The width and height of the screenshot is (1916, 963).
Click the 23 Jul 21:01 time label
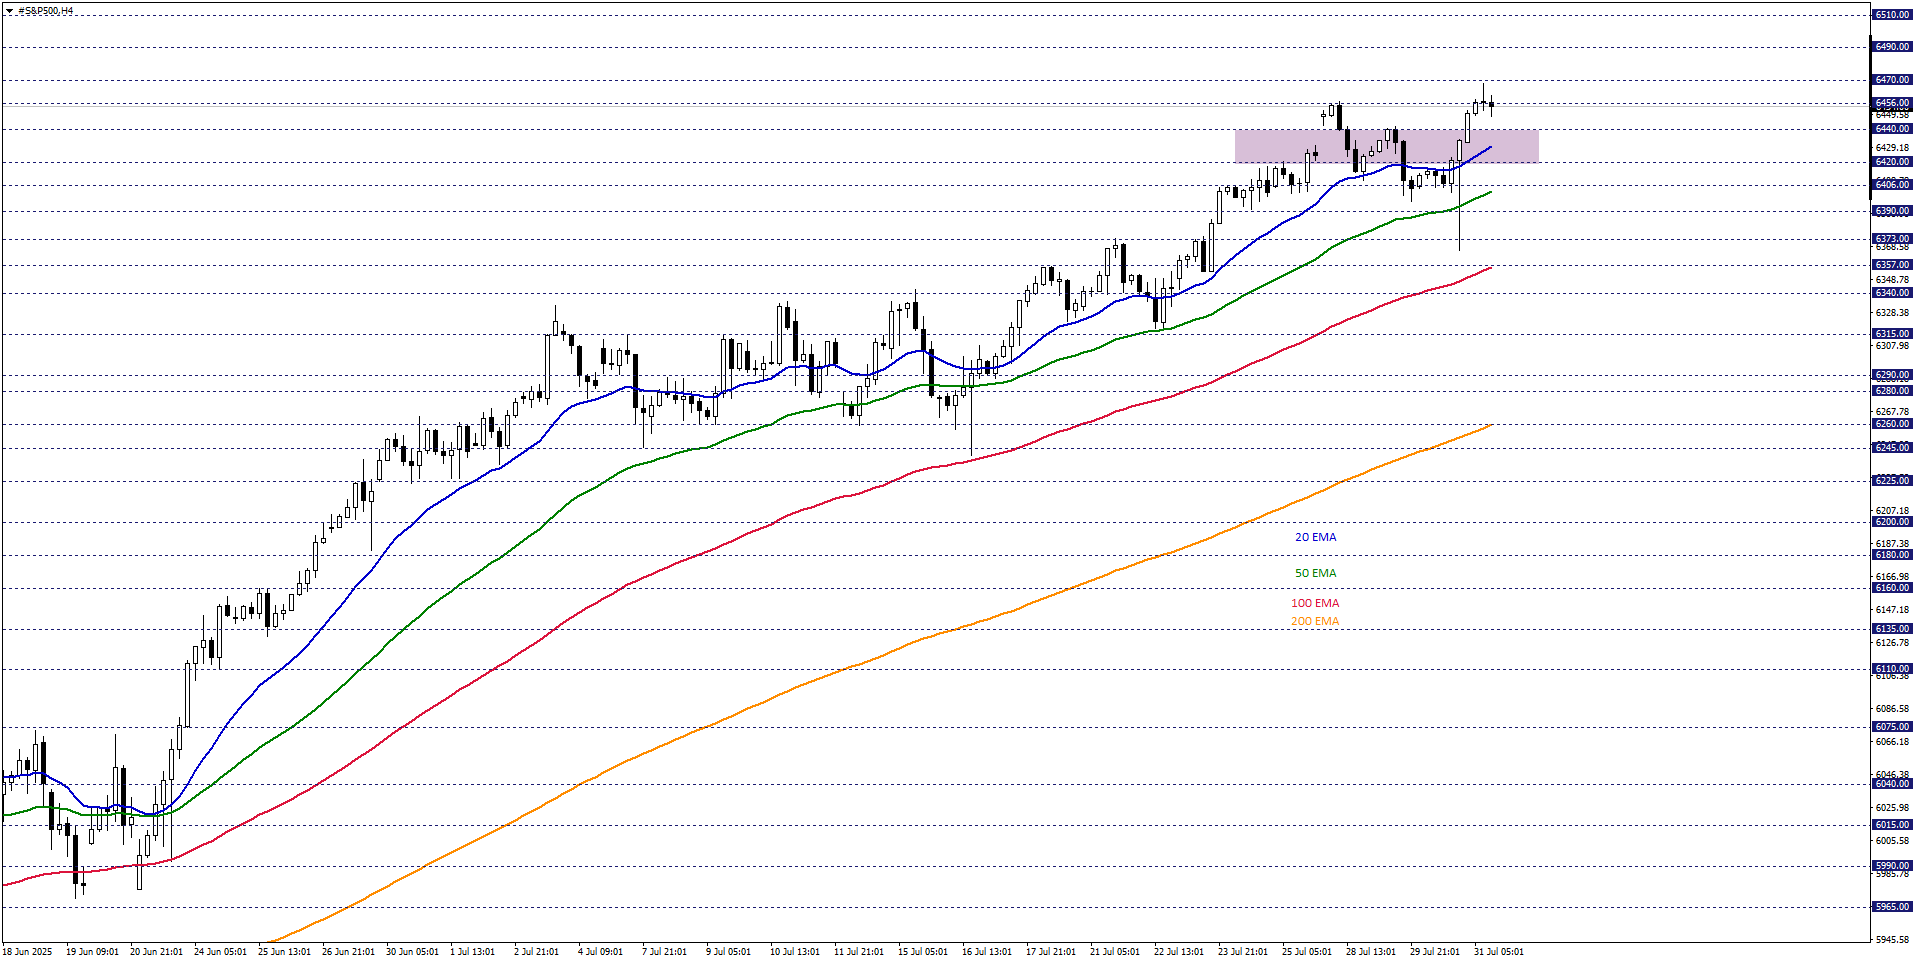[x=1243, y=952]
